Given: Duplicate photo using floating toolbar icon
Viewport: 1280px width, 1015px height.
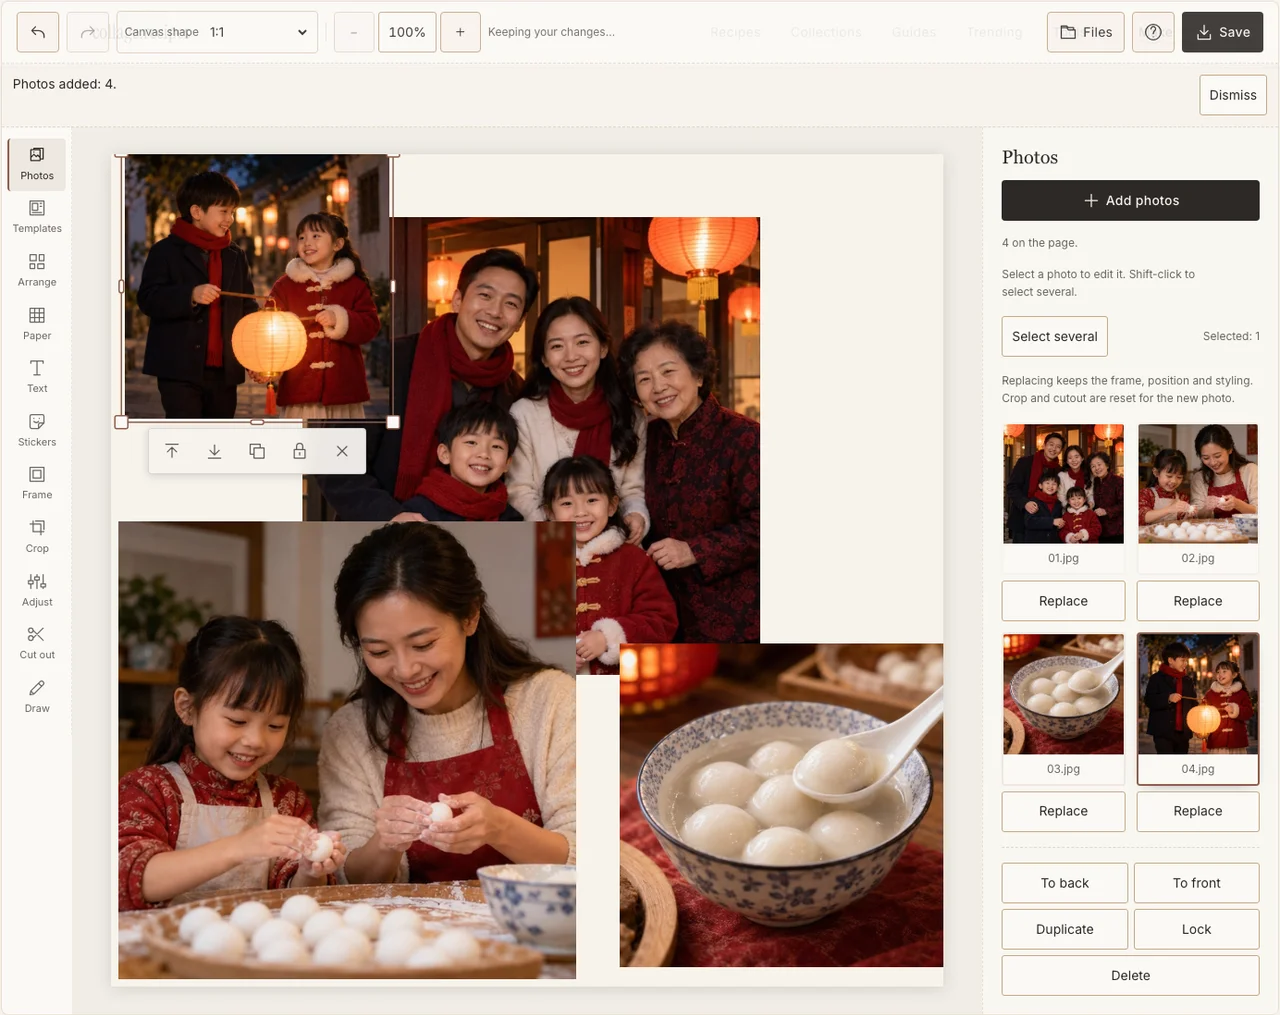Looking at the screenshot, I should click(257, 451).
